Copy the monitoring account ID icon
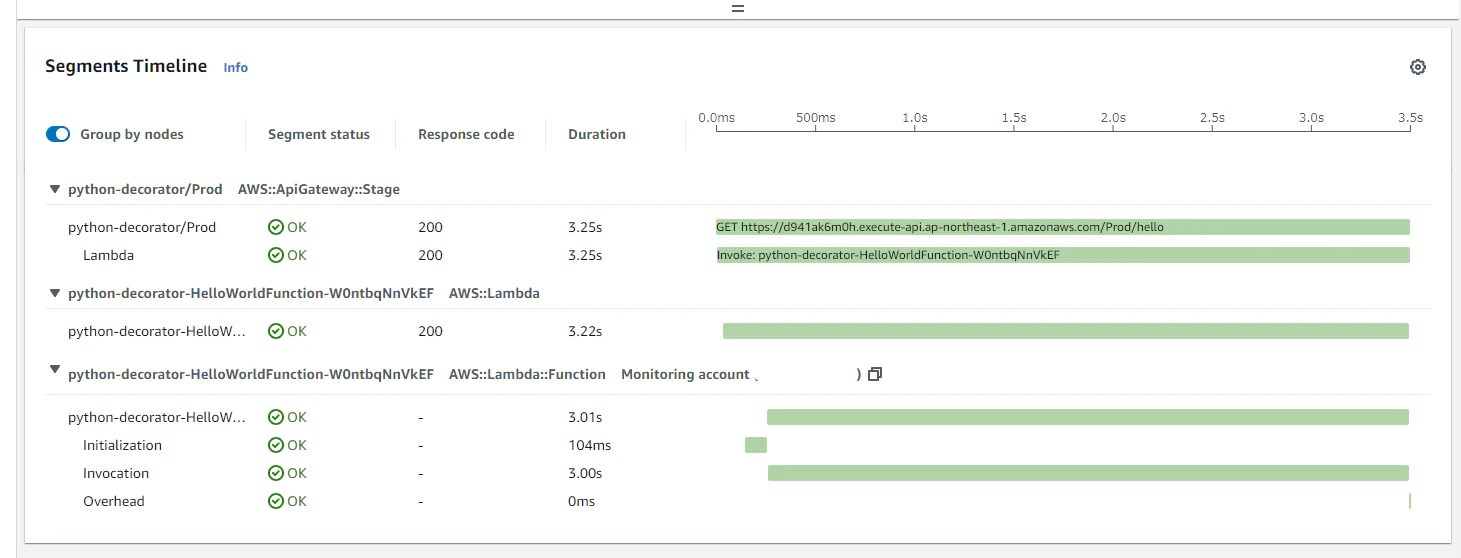Image resolution: width=1461 pixels, height=558 pixels. pyautogui.click(x=875, y=374)
